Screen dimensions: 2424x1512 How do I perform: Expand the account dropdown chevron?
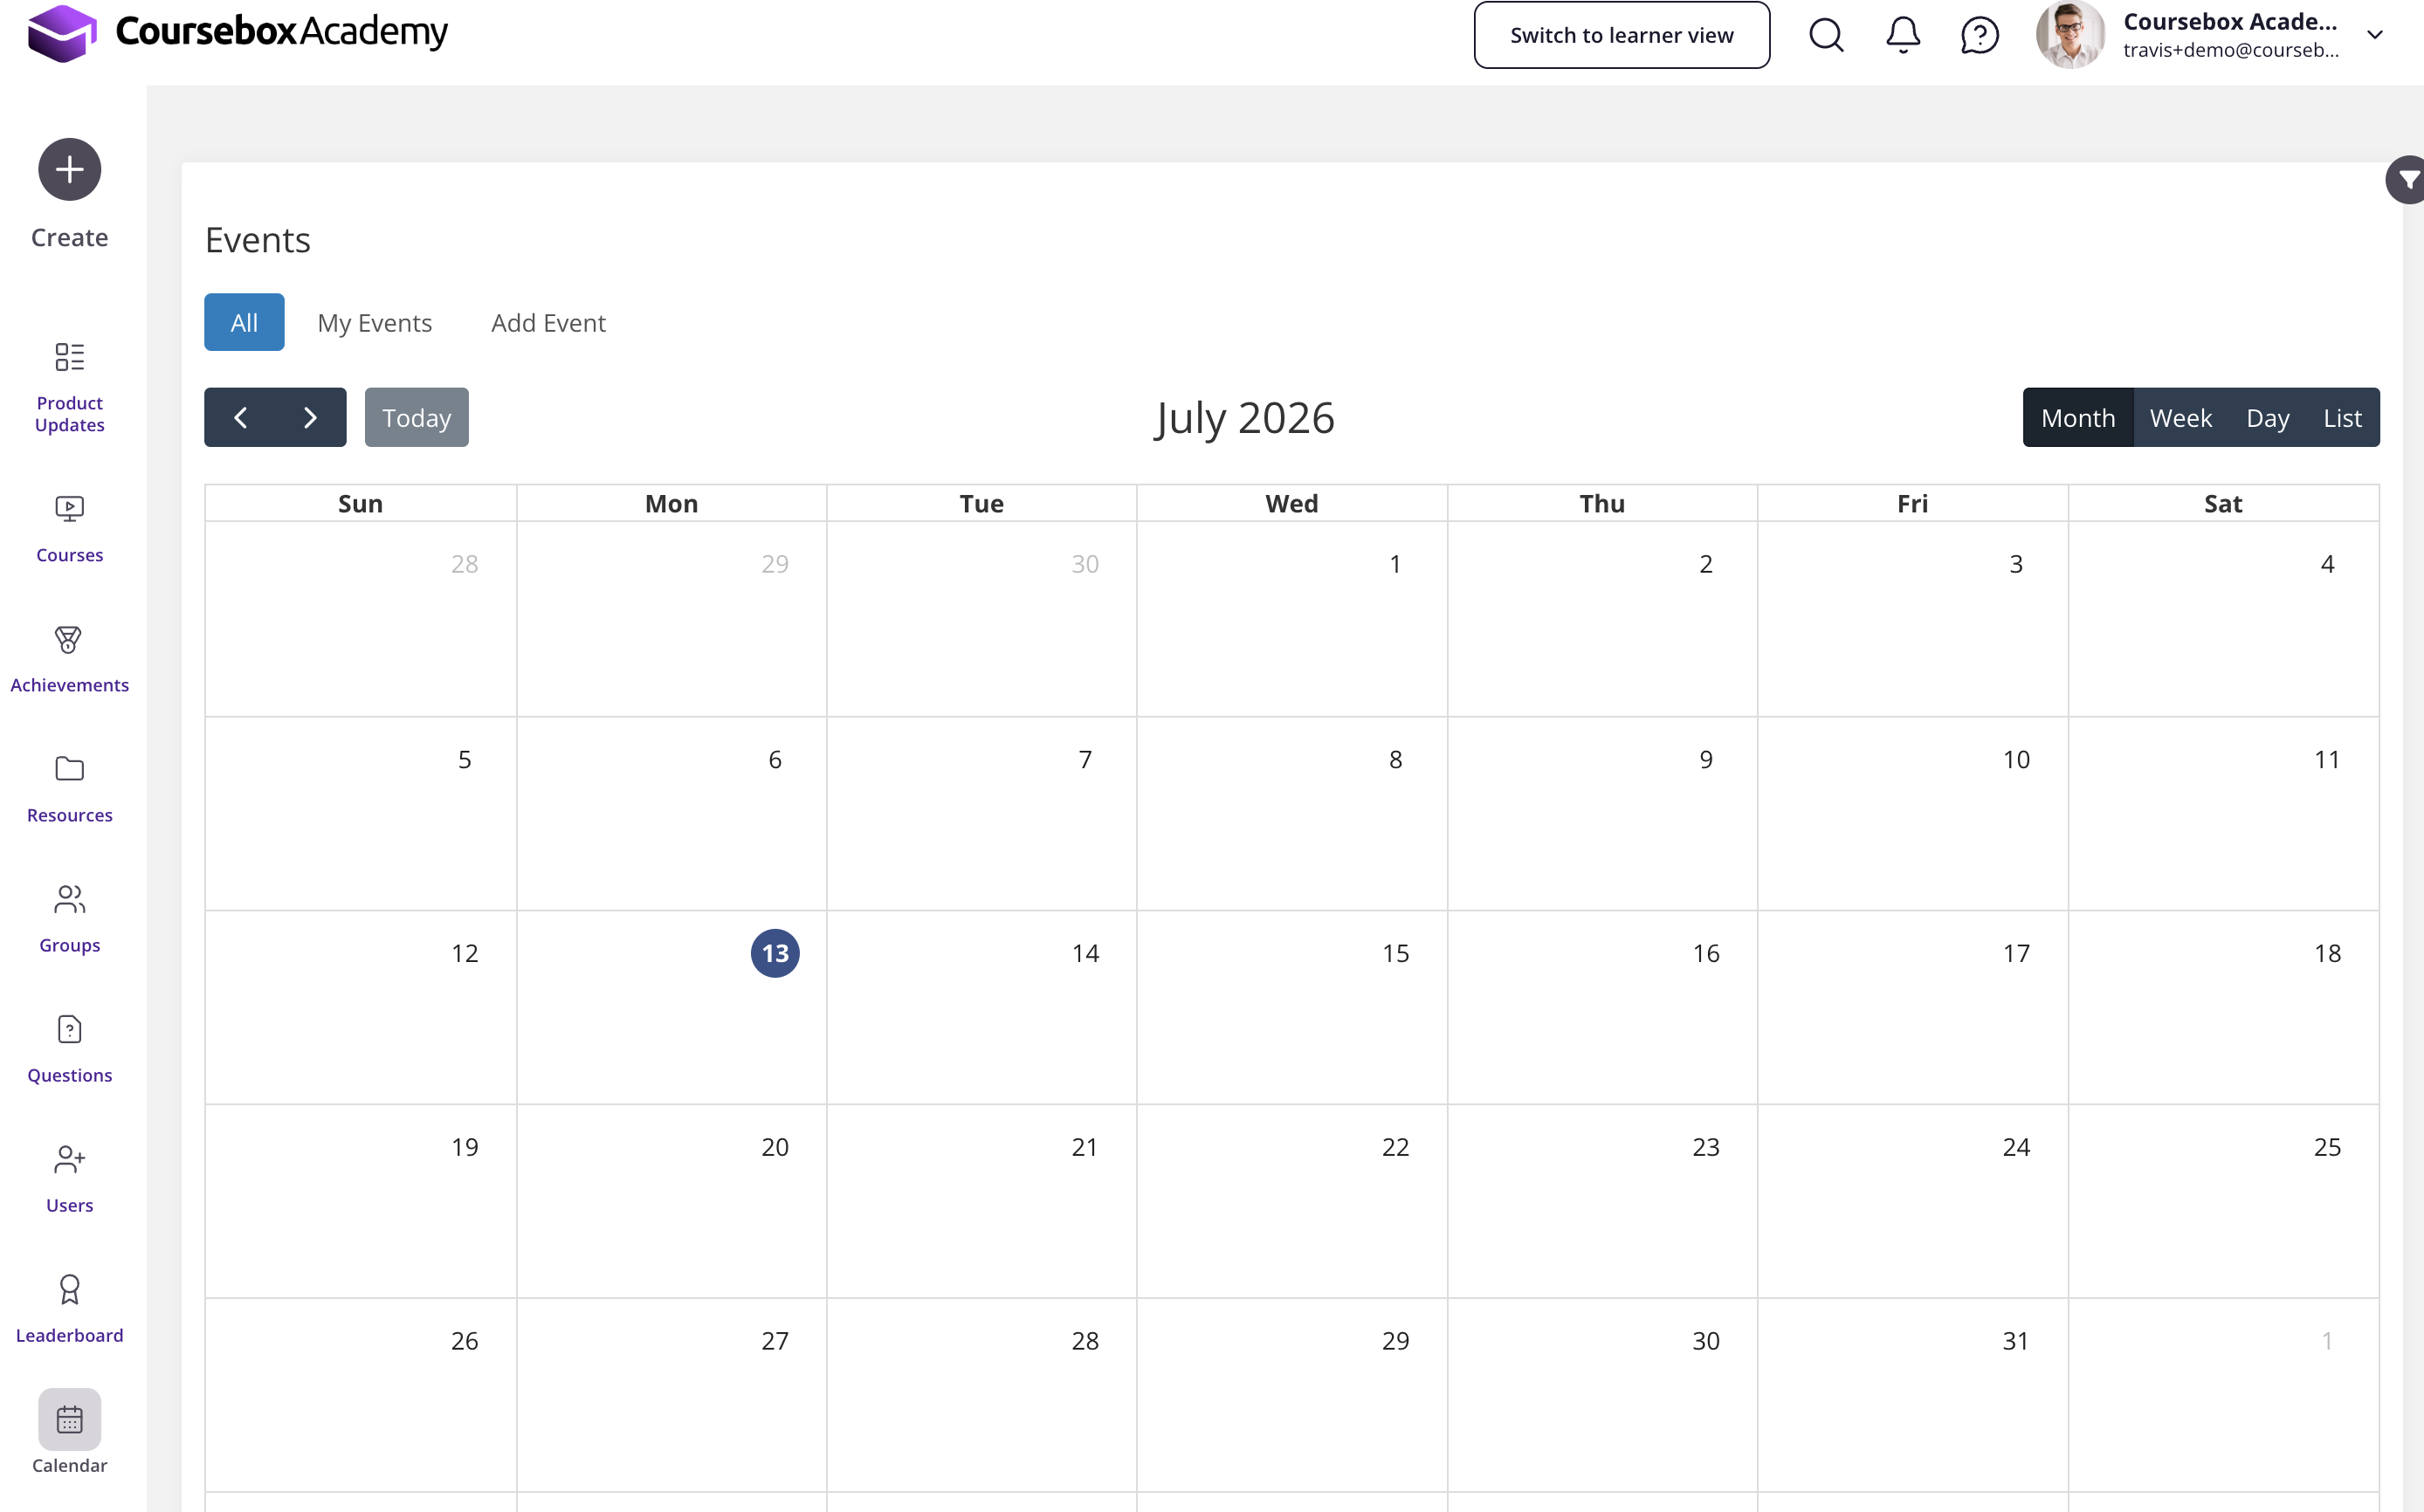click(x=2375, y=35)
